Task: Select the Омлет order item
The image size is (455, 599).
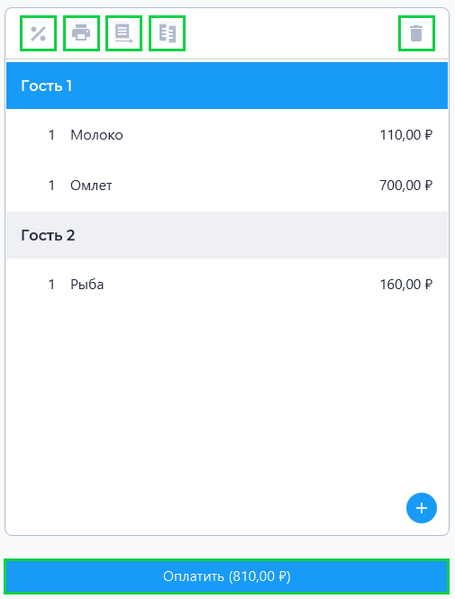Action: point(227,185)
